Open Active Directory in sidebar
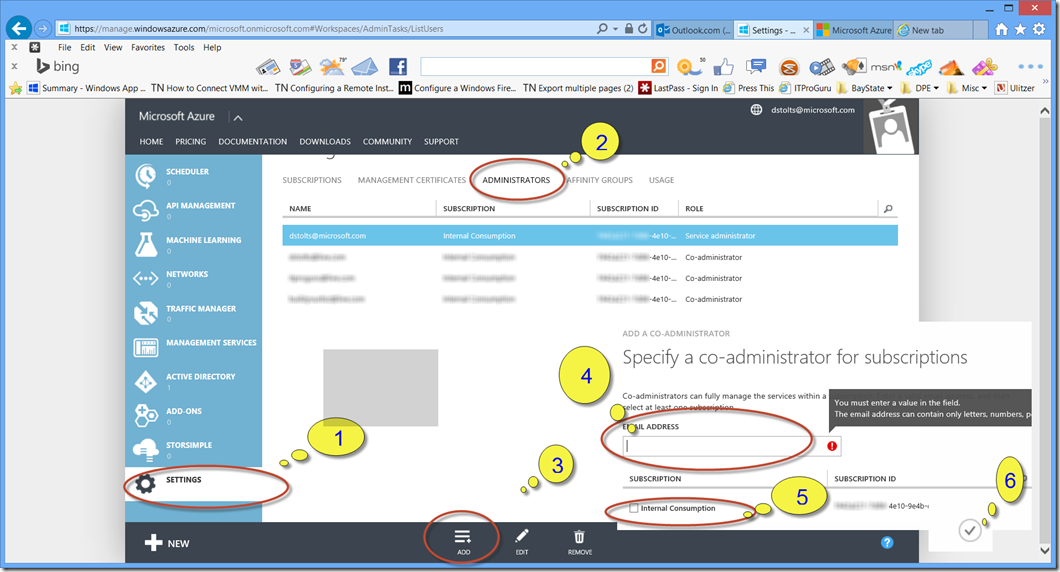 (194, 381)
